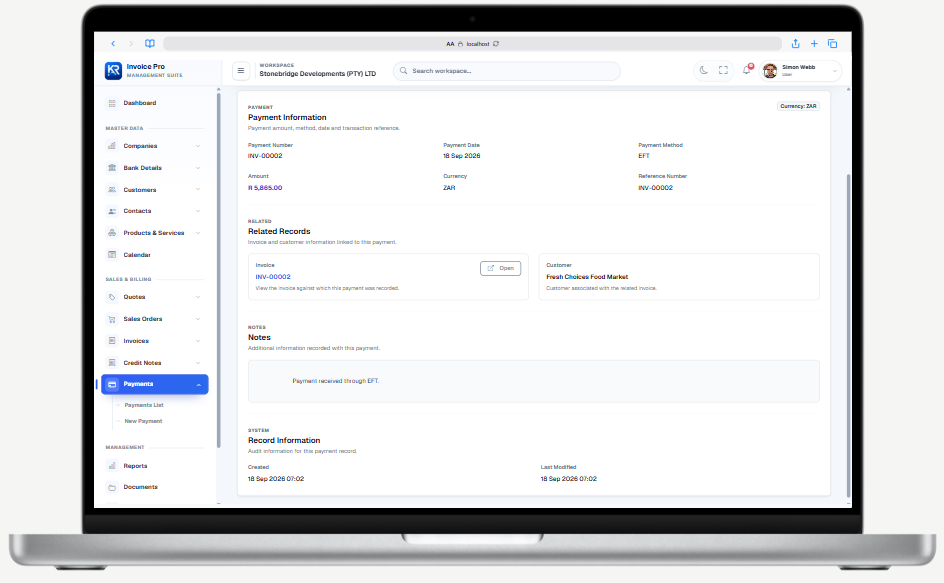
Task: Expand the Credit Notes chevron
Action: click(198, 363)
